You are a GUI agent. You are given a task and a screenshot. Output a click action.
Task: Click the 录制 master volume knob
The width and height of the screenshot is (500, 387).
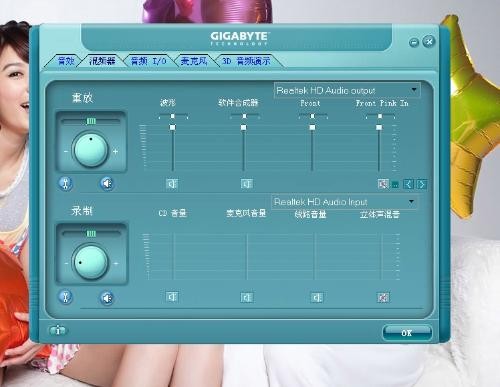click(x=91, y=262)
